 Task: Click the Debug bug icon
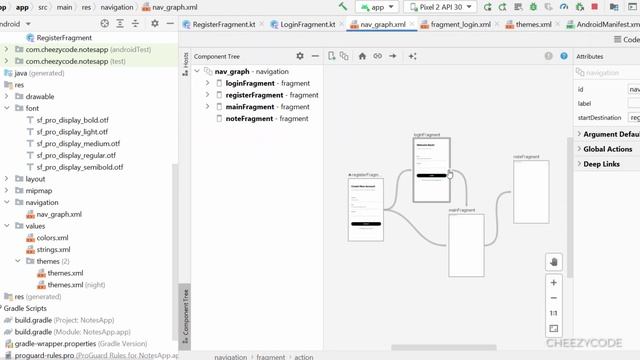(x=533, y=7)
